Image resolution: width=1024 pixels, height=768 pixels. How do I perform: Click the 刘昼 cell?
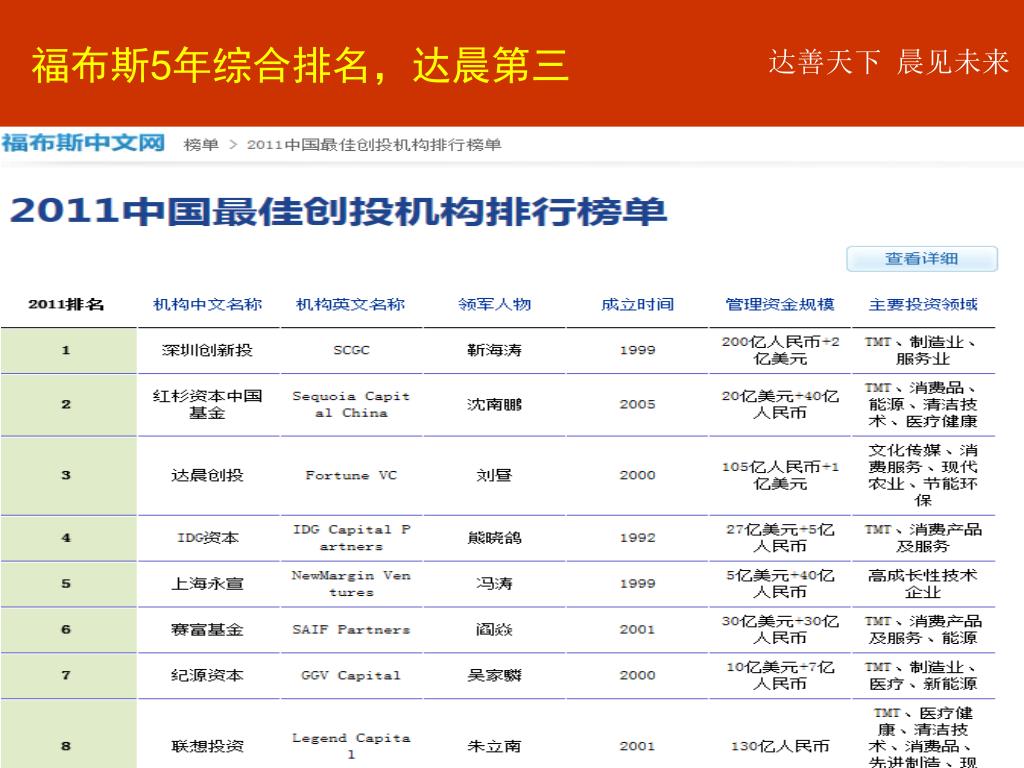click(494, 475)
